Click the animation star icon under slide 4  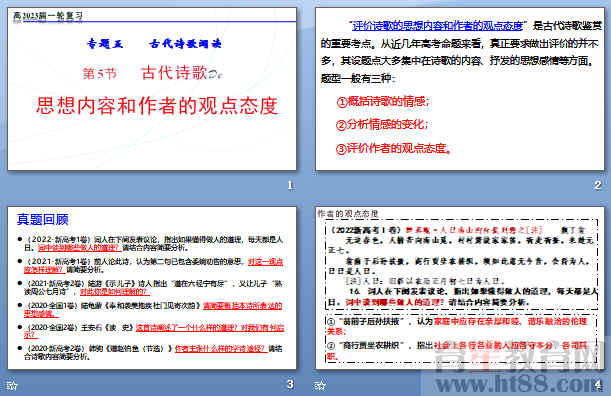point(320,385)
